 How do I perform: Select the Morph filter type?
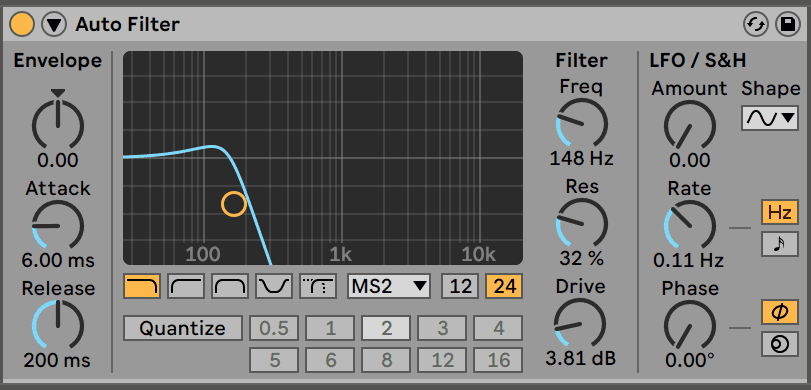pos(318,286)
